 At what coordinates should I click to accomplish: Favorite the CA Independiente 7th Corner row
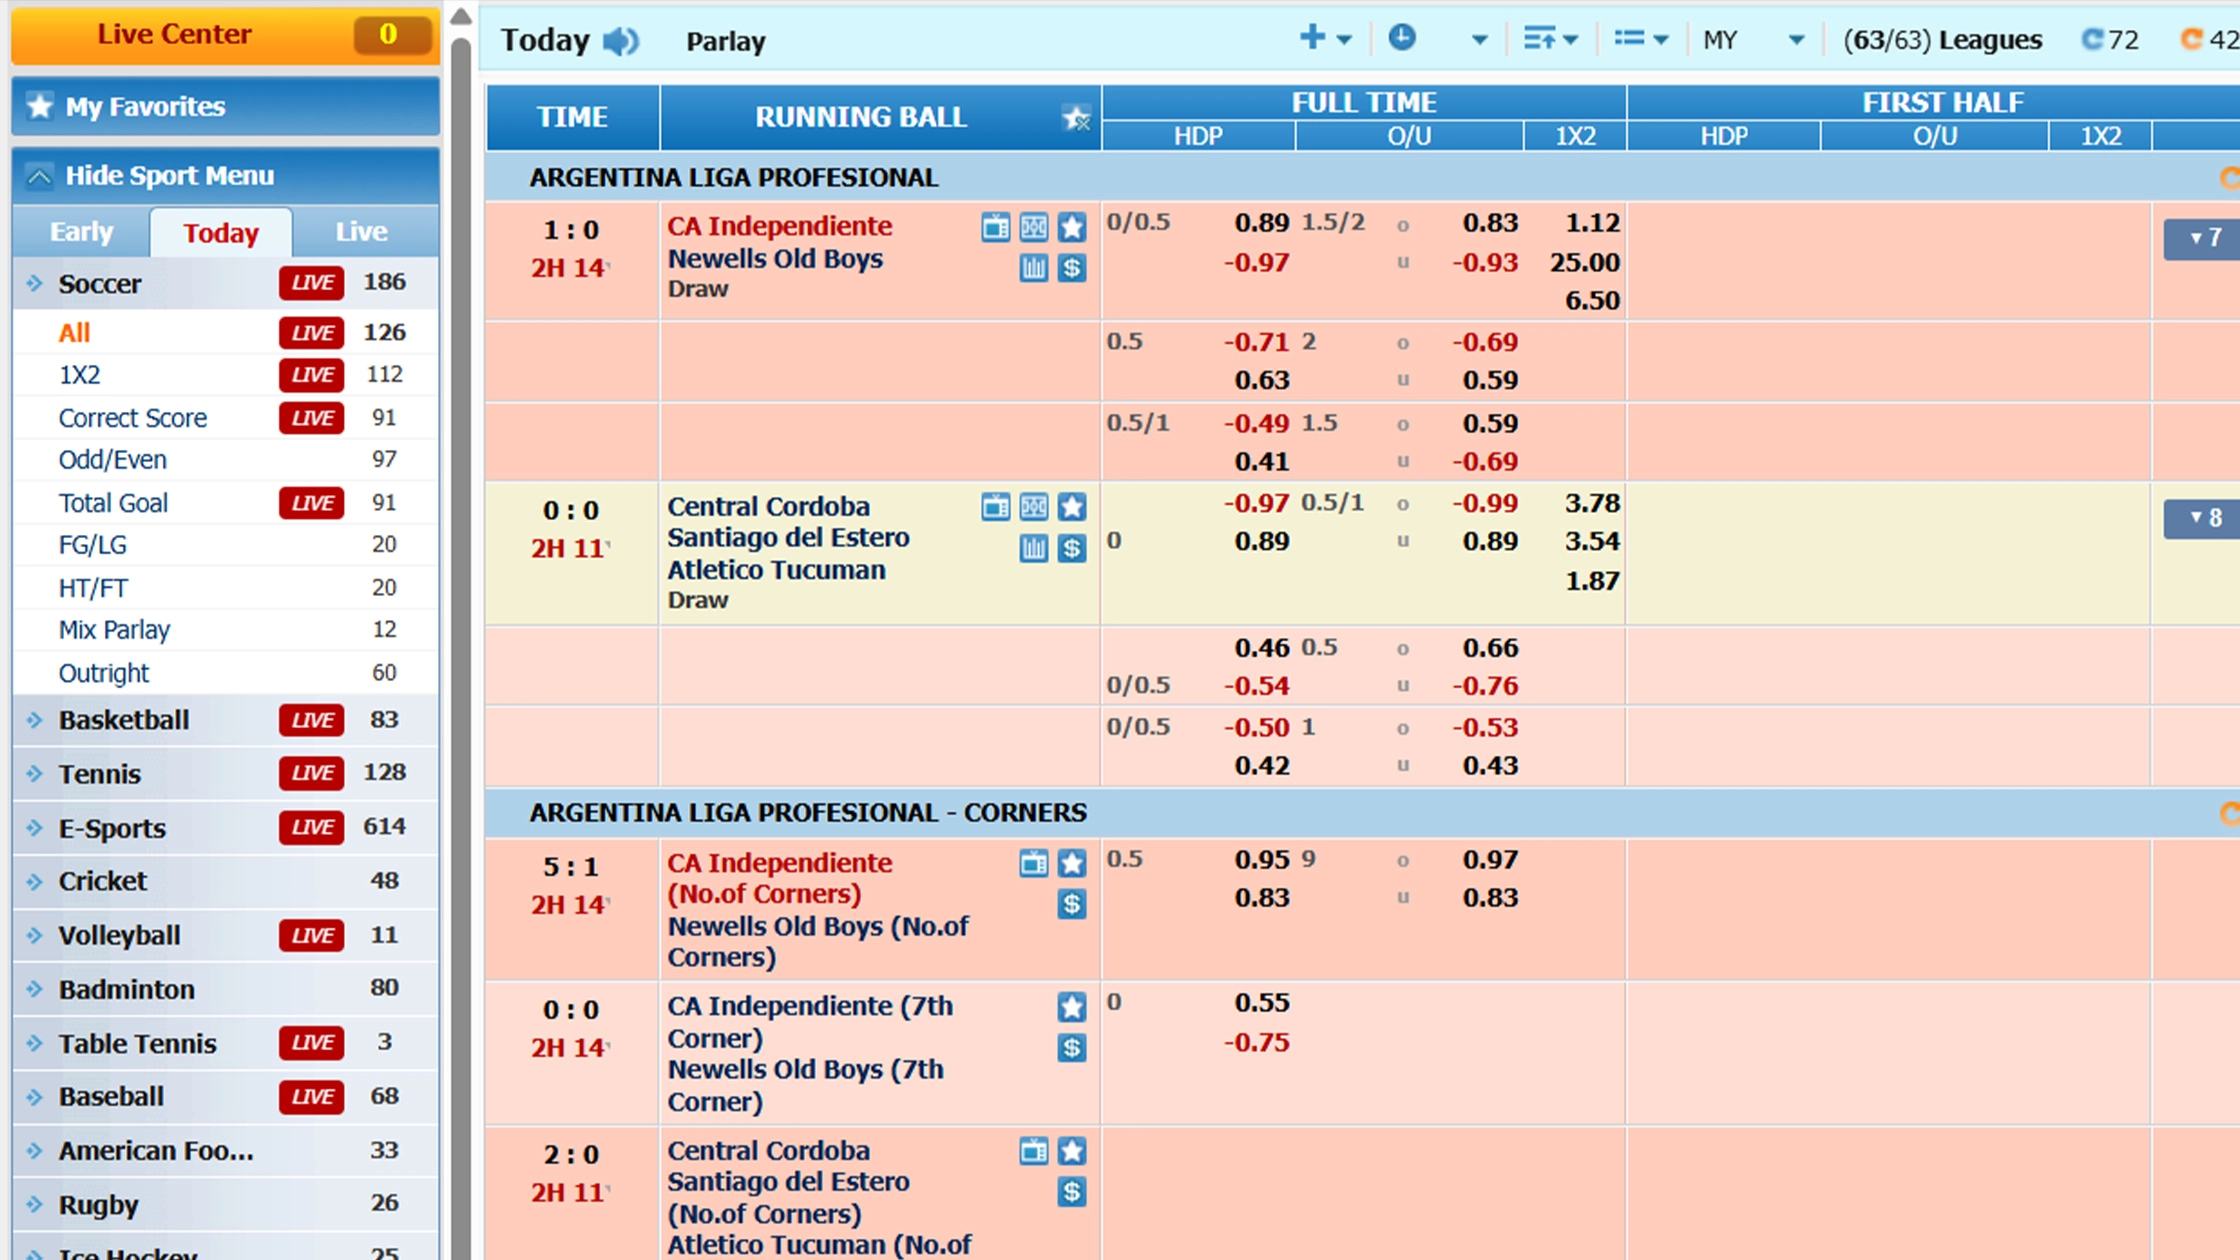click(1072, 1007)
